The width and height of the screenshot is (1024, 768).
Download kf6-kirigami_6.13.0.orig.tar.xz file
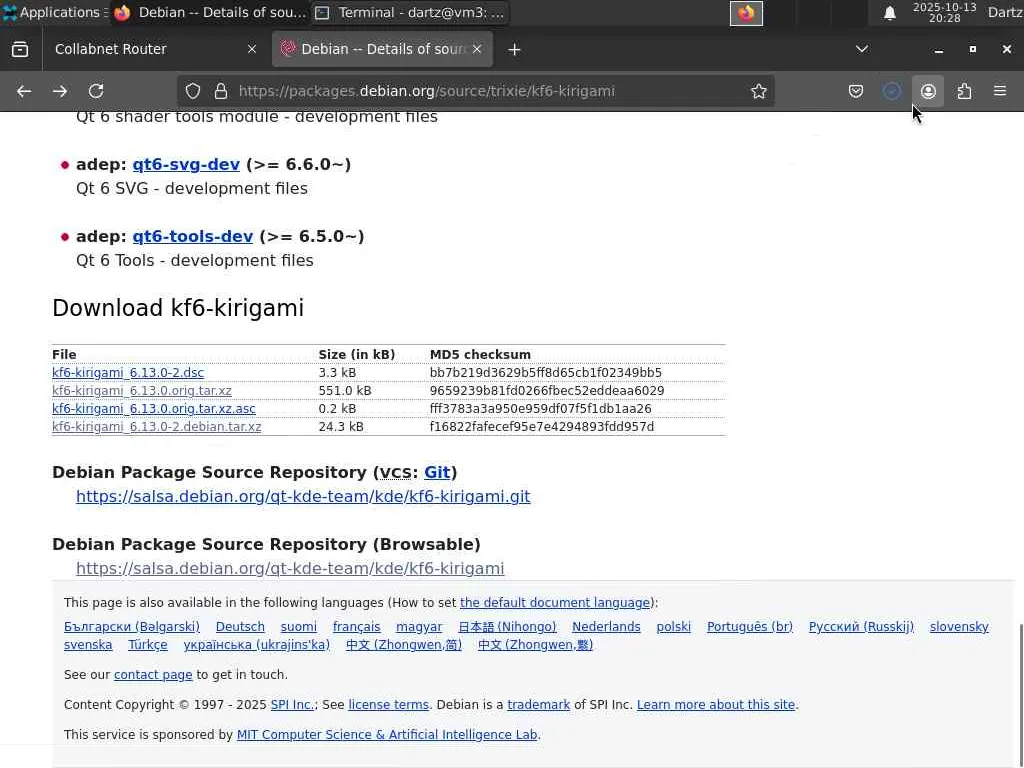pos(142,391)
